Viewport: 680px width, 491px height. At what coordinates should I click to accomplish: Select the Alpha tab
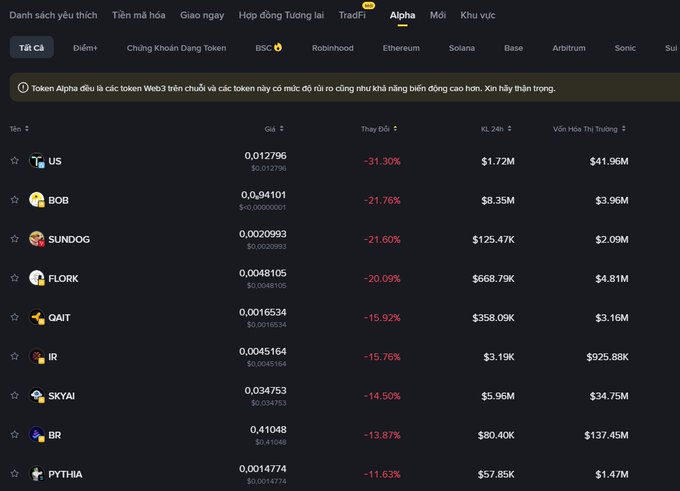tap(402, 15)
